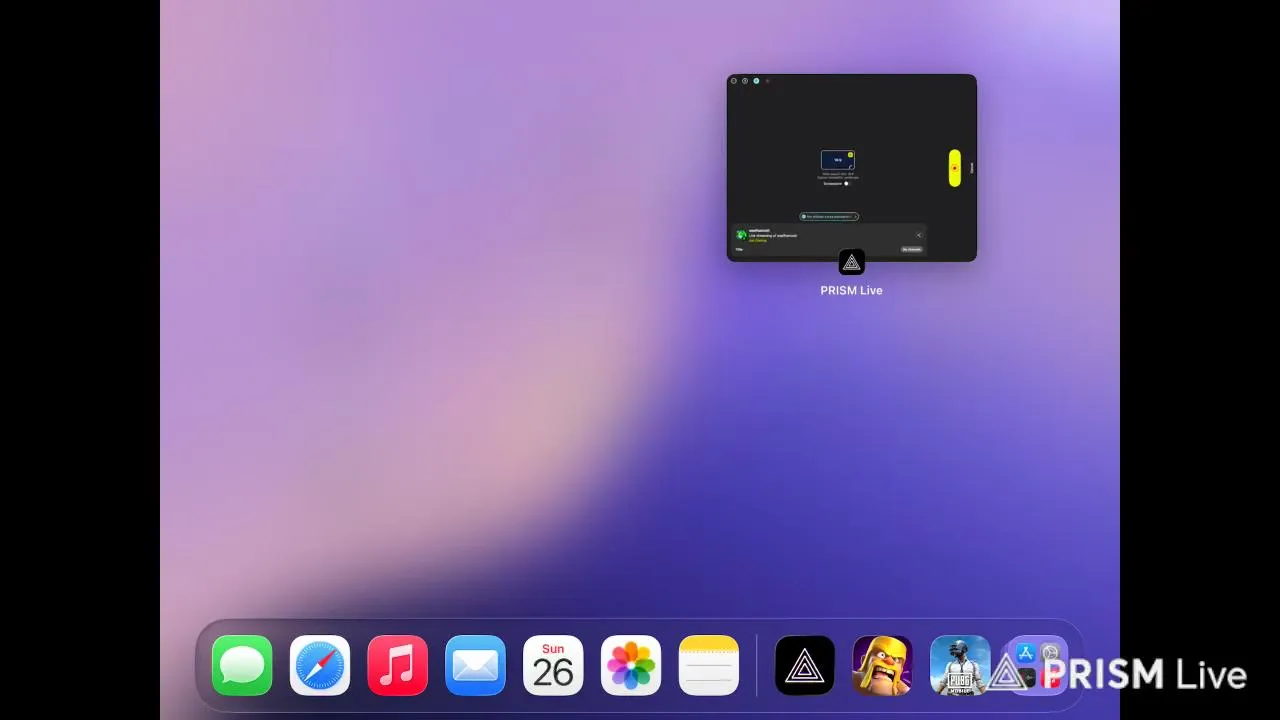
Task: Click the 'PRISM Live' label under the window
Action: (x=852, y=290)
